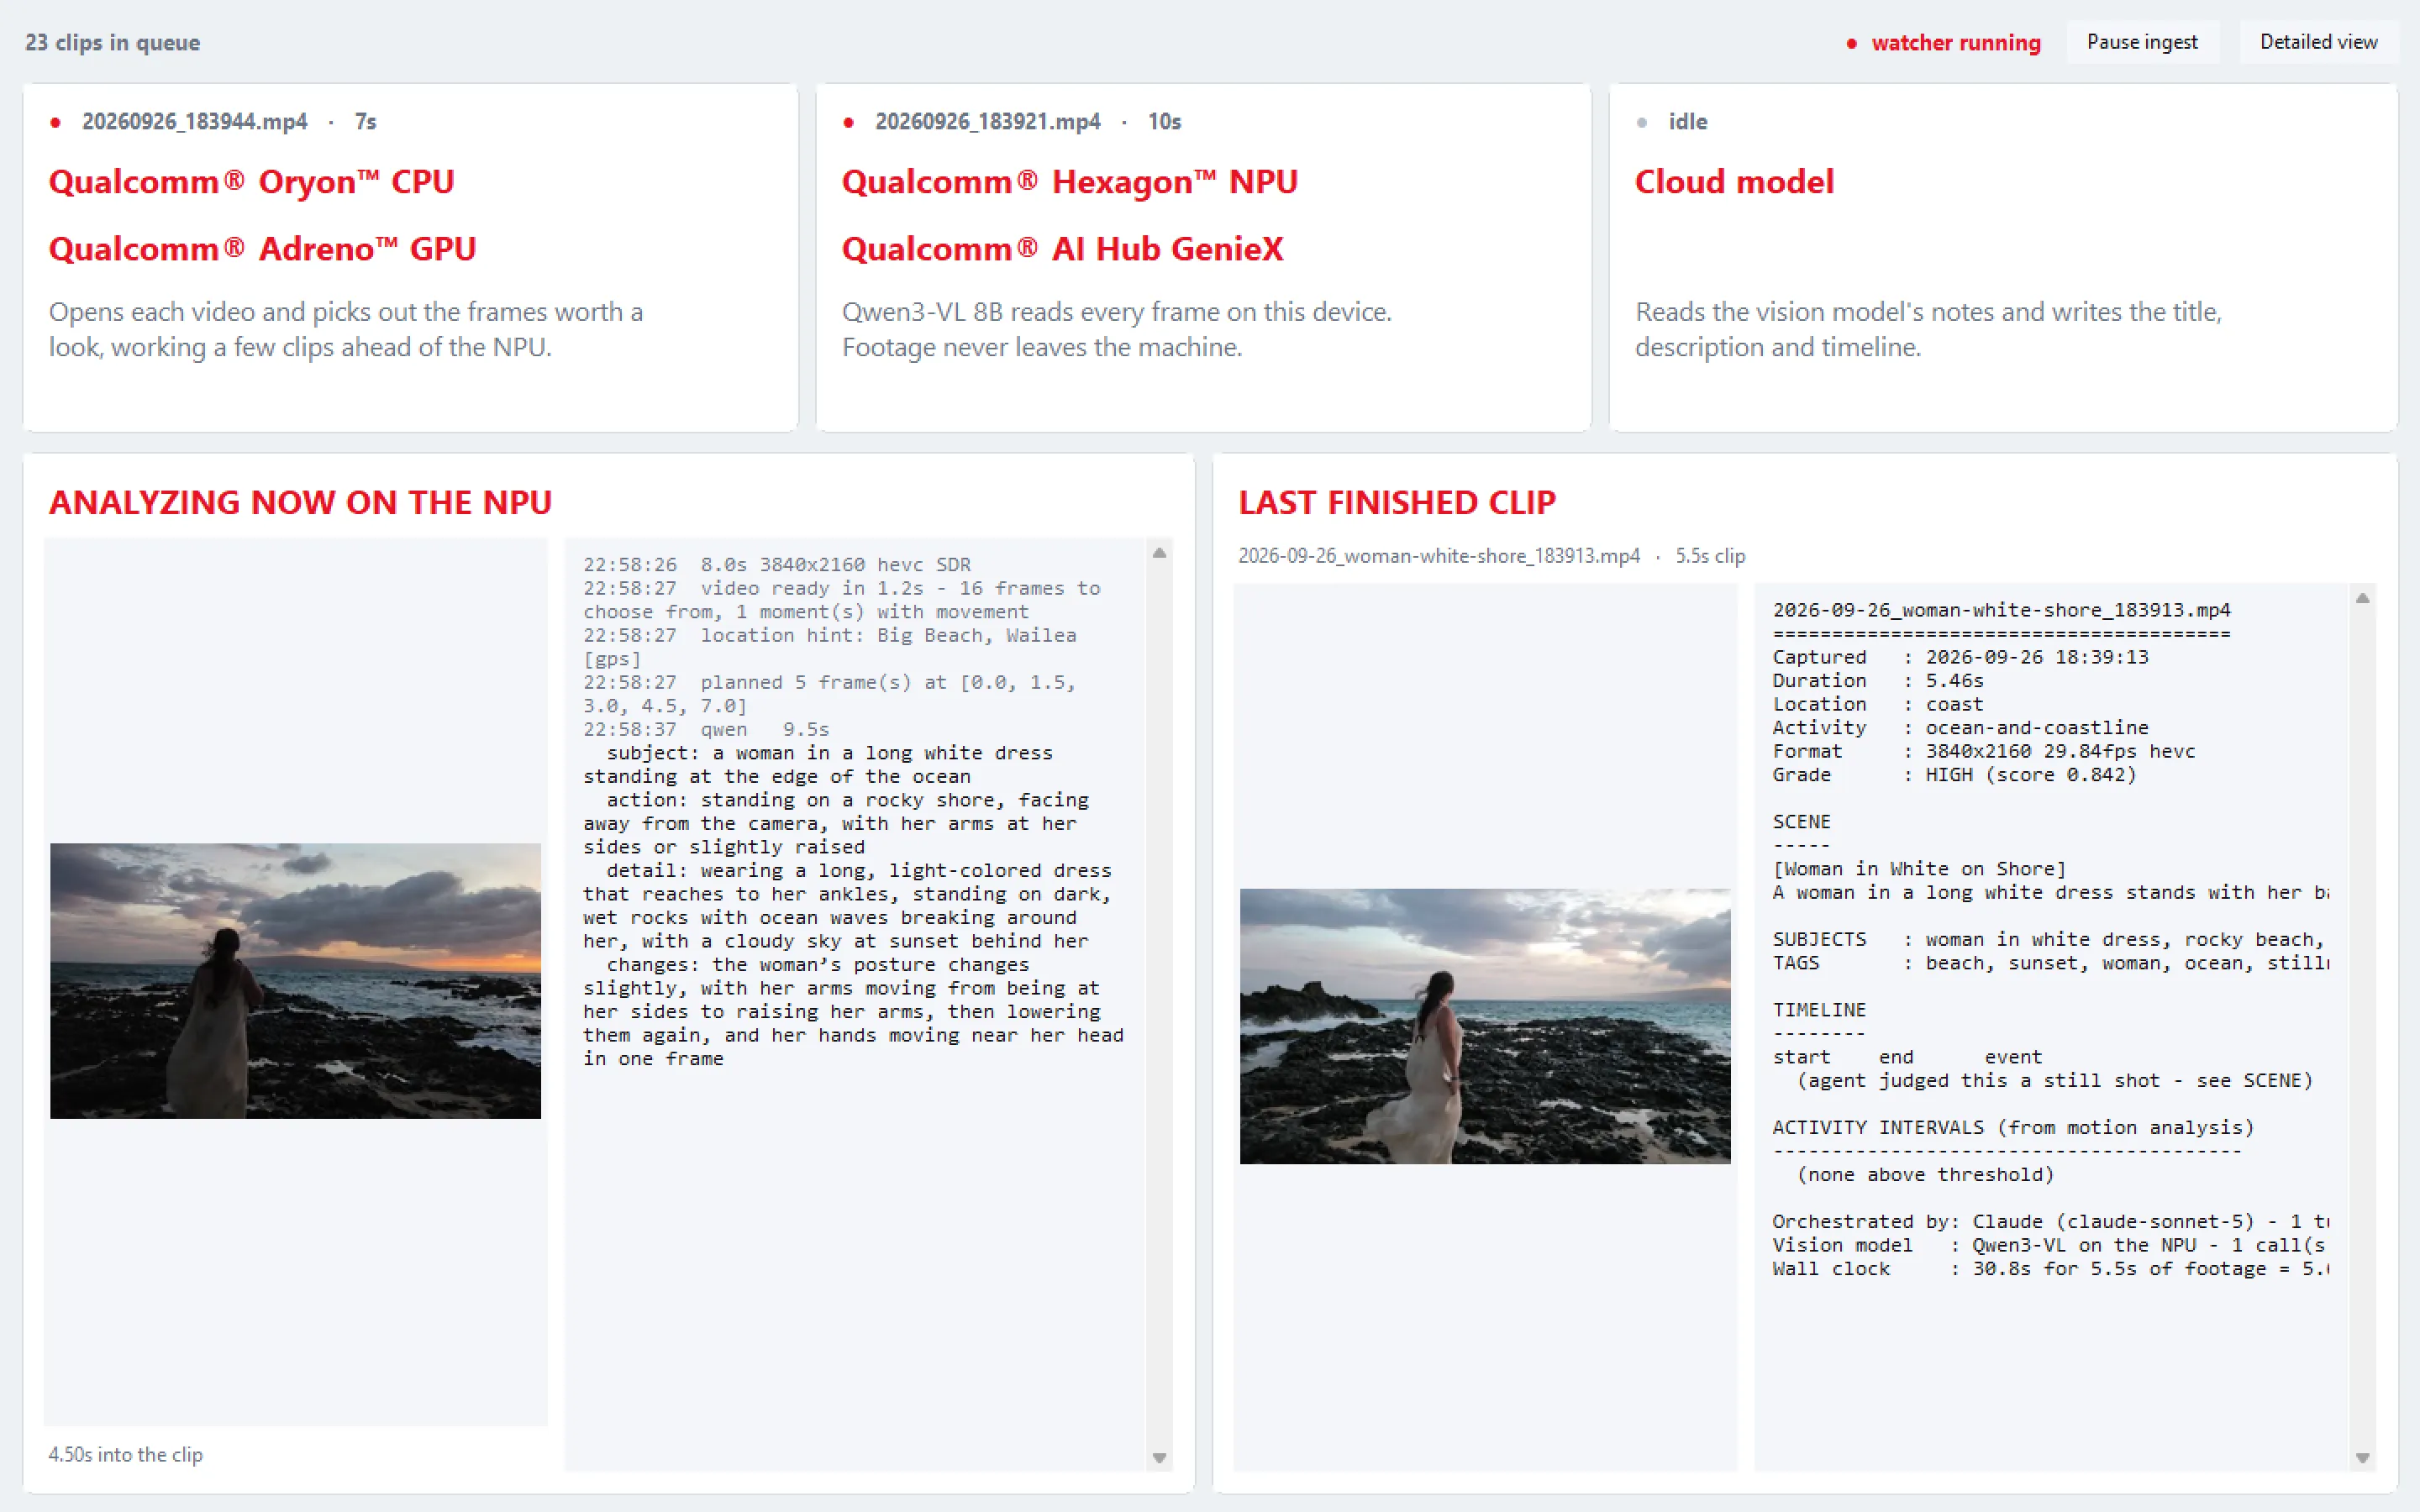
Task: Click the last finished clip thumbnail
Action: click(x=1485, y=1026)
